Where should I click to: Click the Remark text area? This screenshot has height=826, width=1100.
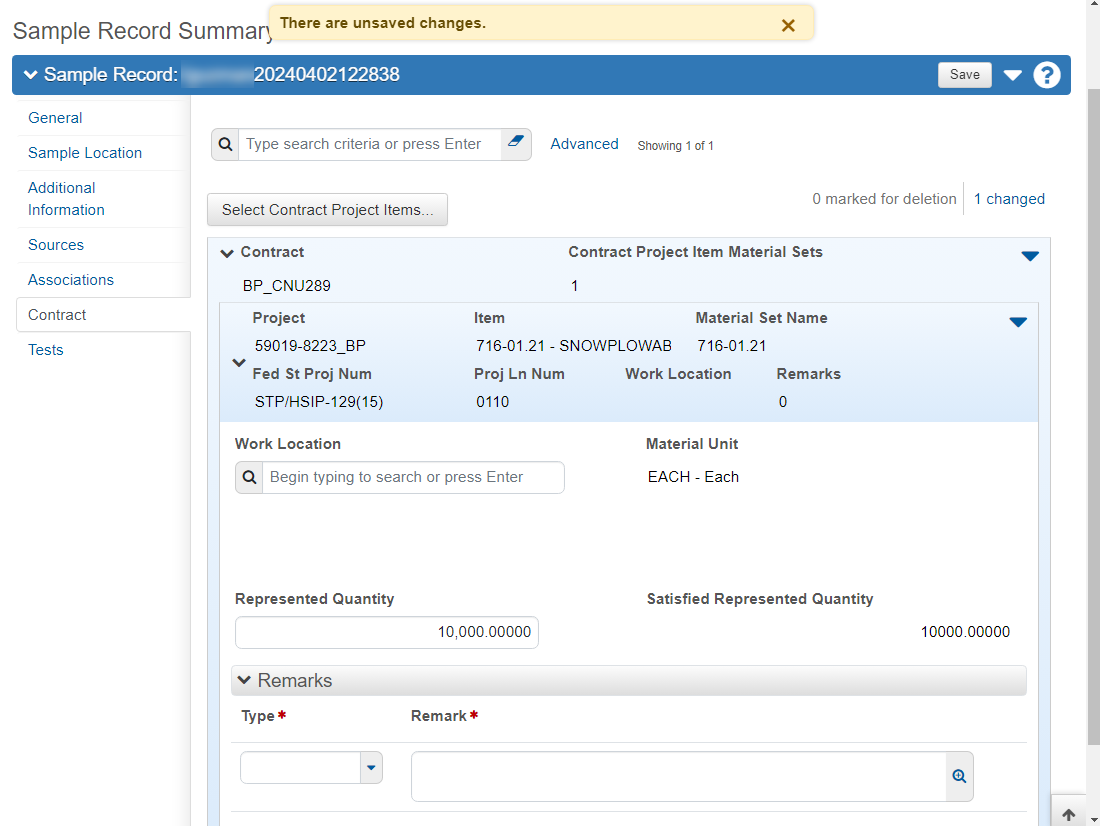(x=678, y=776)
